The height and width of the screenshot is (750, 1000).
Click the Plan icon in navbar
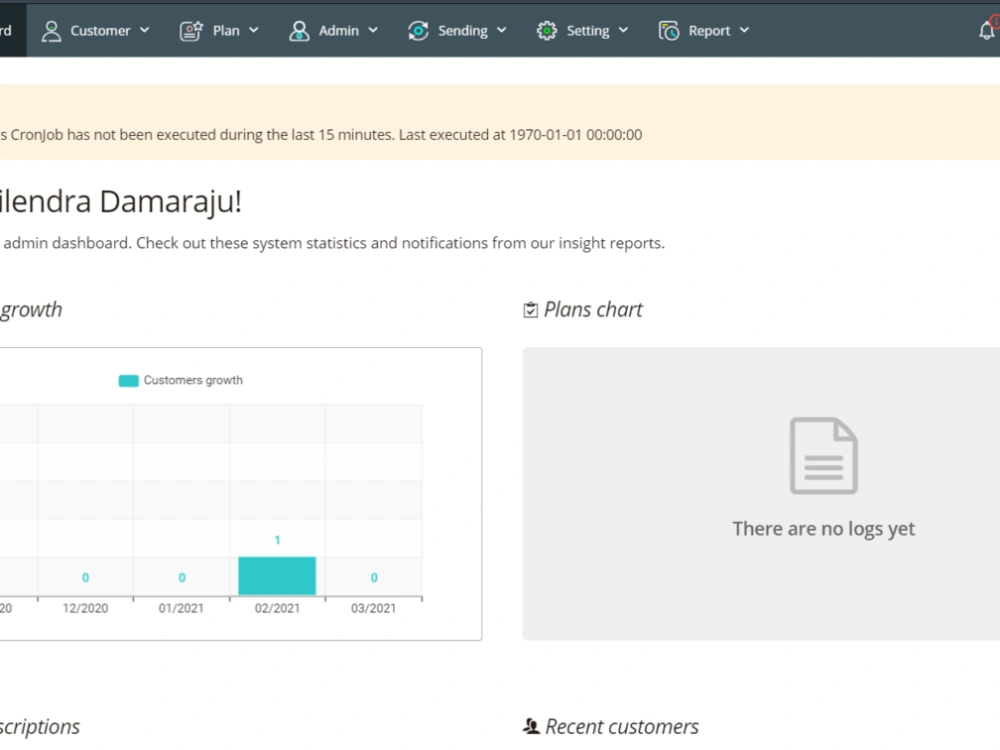(191, 31)
